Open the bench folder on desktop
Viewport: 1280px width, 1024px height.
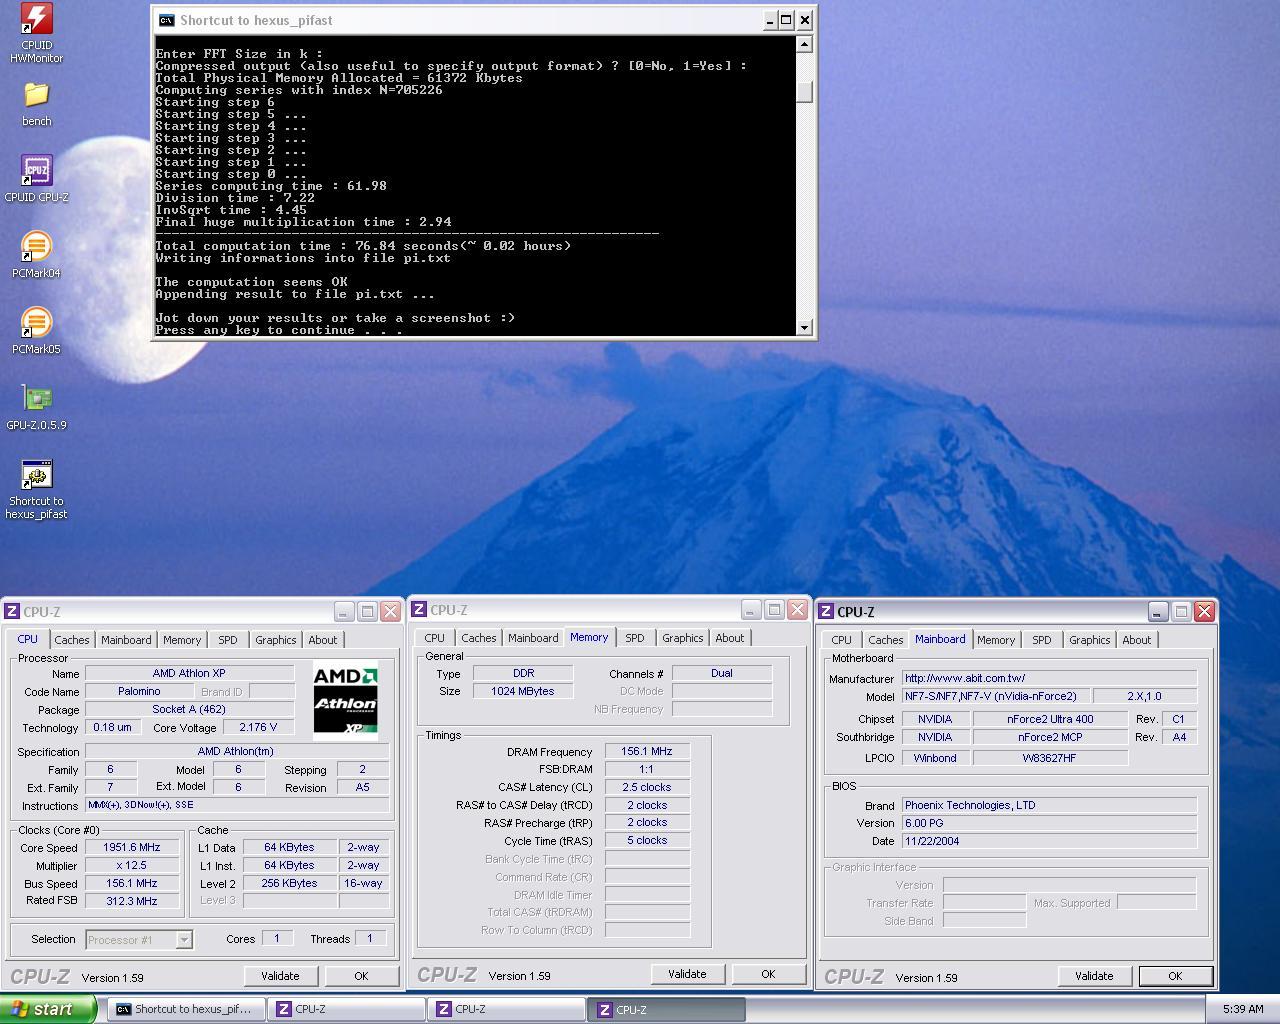(36, 103)
